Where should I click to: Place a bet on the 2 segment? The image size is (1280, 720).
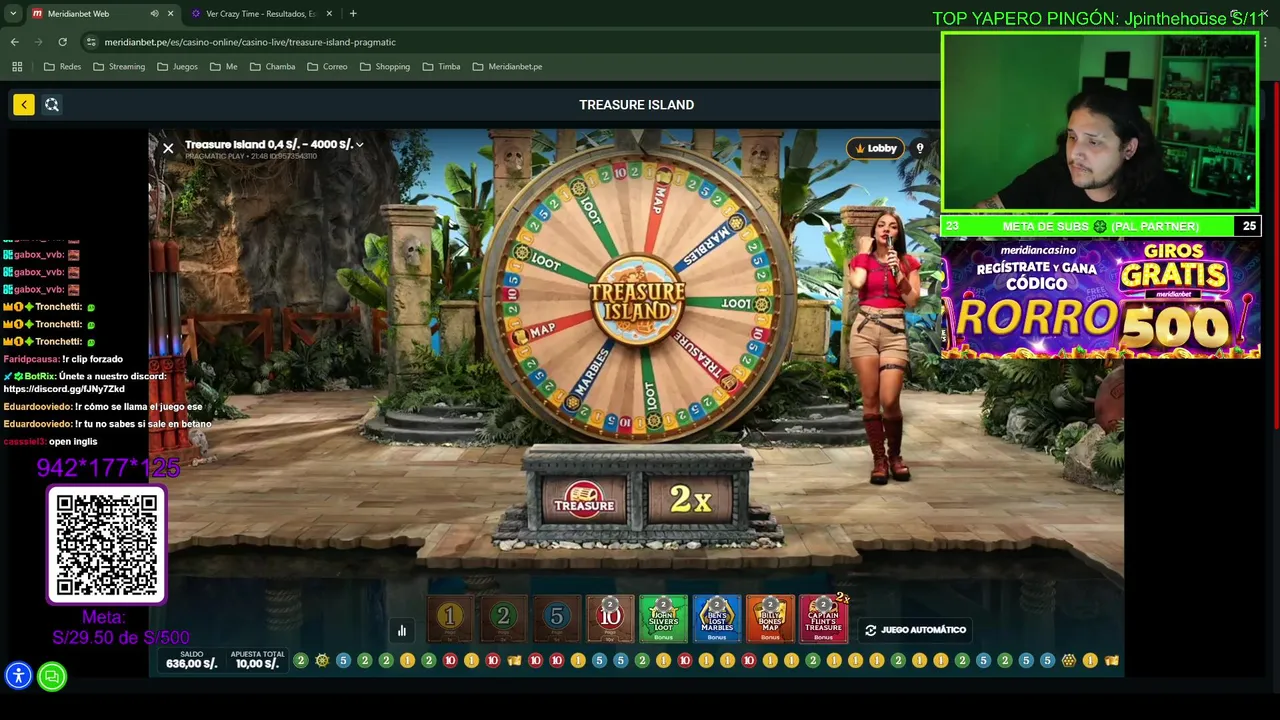tap(503, 618)
